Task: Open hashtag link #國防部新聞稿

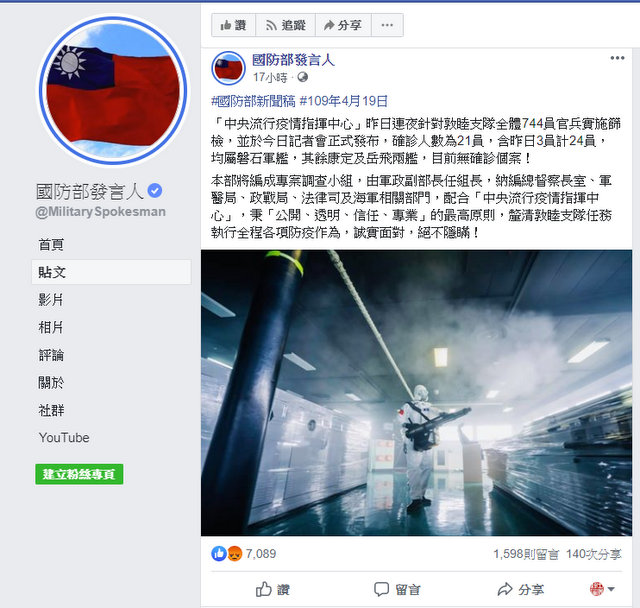Action: click(253, 101)
